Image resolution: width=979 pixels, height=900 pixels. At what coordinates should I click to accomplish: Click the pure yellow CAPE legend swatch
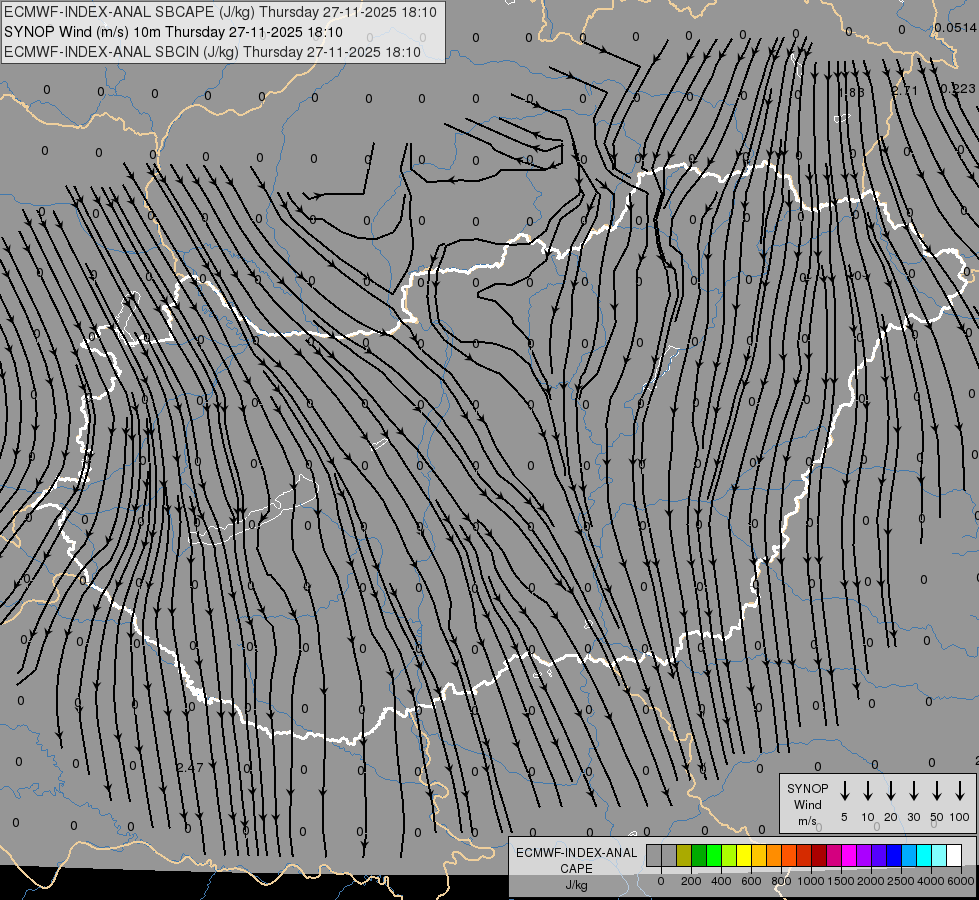pos(744,855)
